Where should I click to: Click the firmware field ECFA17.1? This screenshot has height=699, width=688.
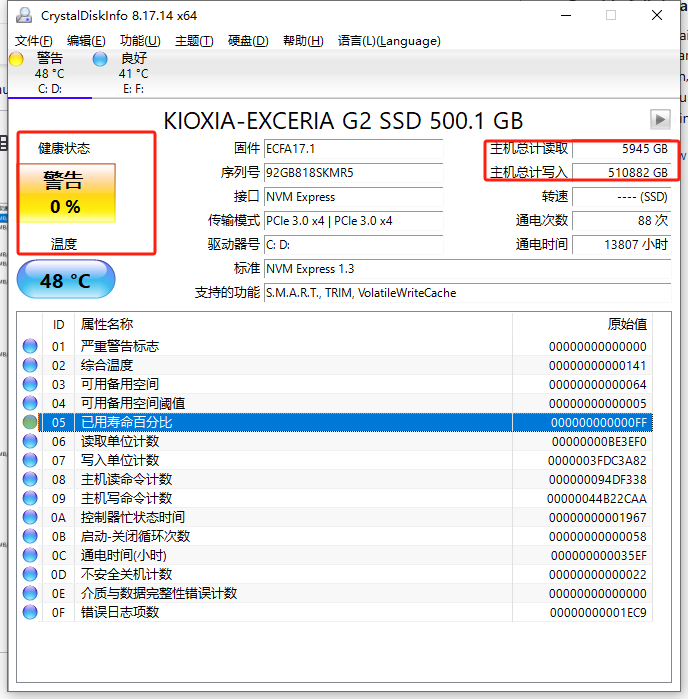point(353,149)
